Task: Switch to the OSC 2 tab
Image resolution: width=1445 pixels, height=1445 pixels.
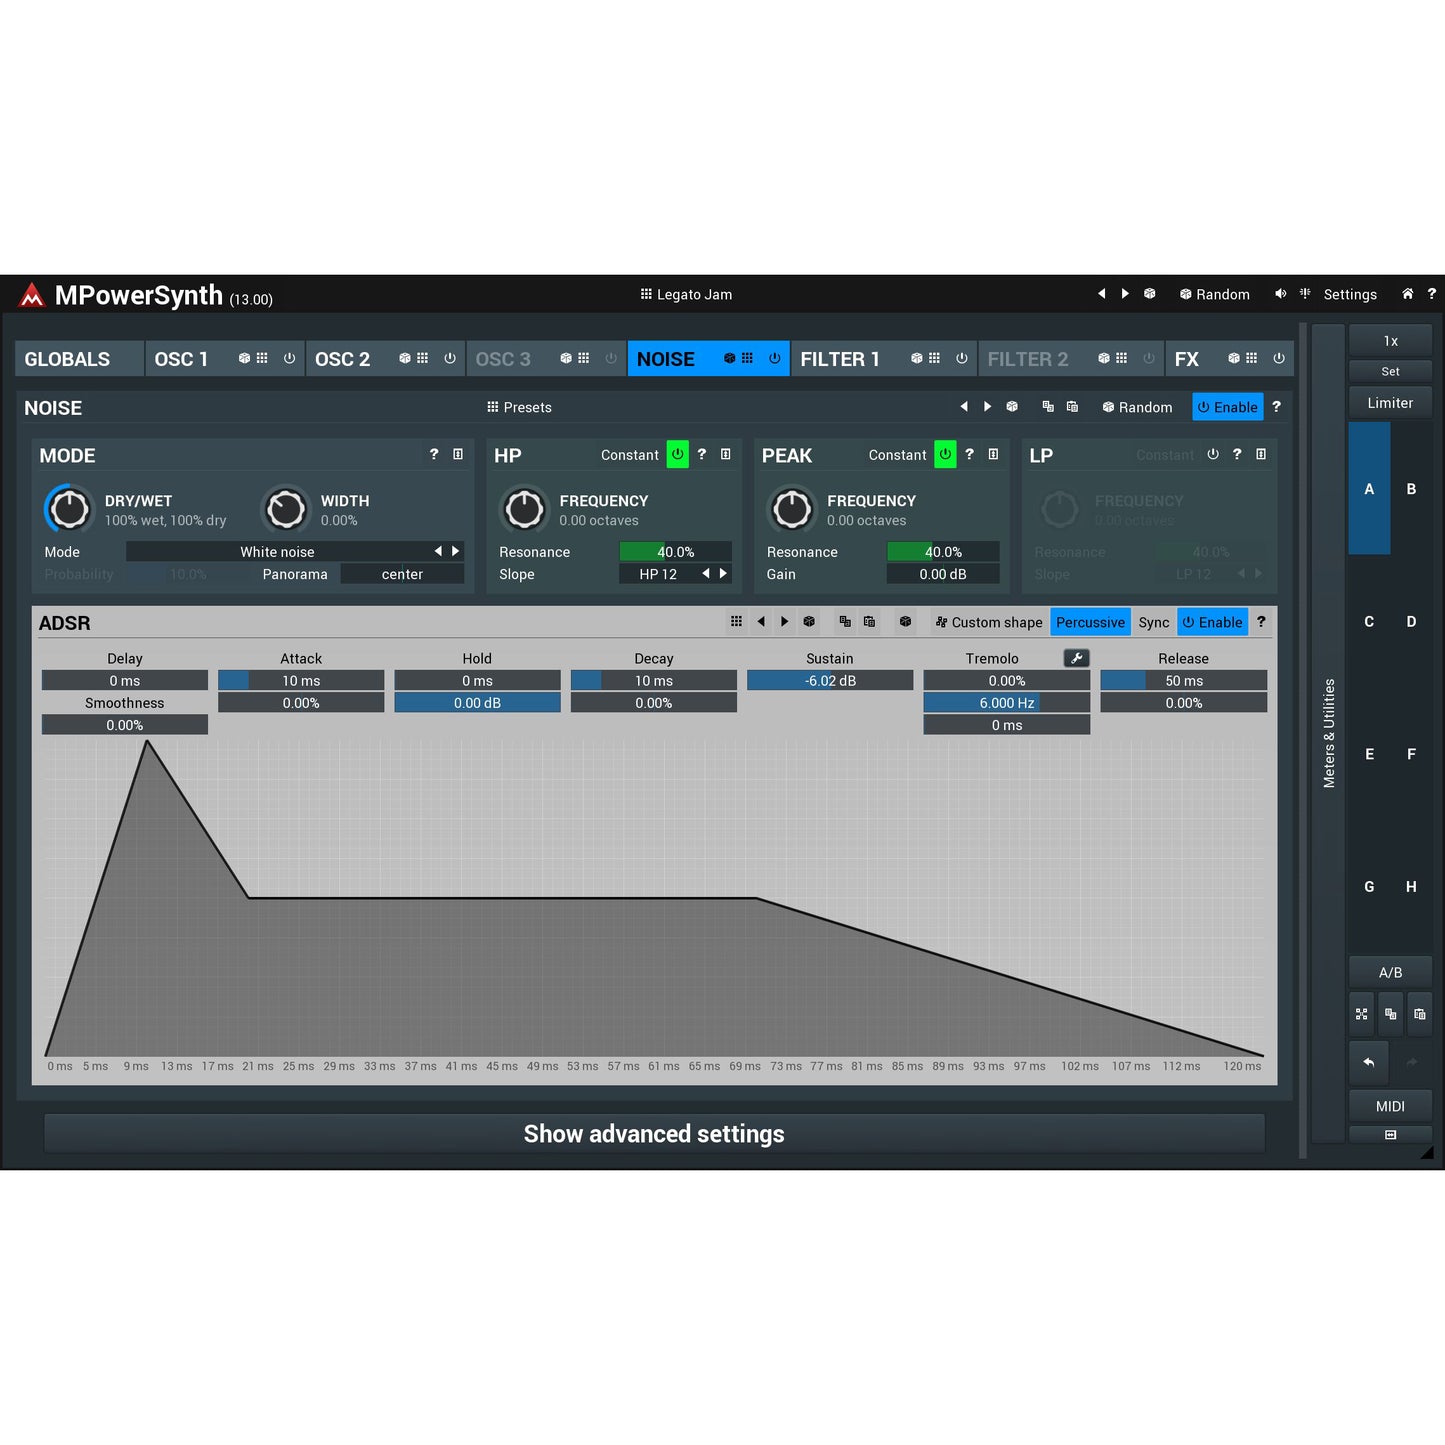Action: (x=343, y=358)
